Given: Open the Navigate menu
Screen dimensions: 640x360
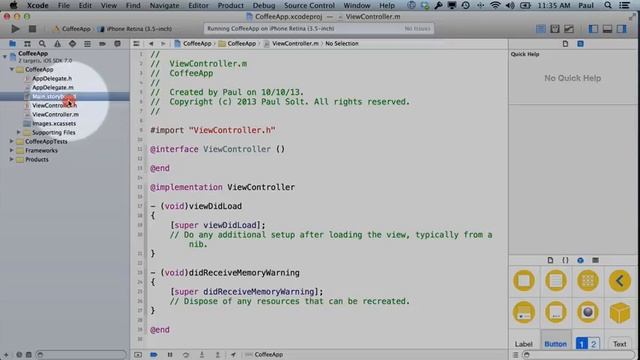Looking at the screenshot, I should (164, 5).
